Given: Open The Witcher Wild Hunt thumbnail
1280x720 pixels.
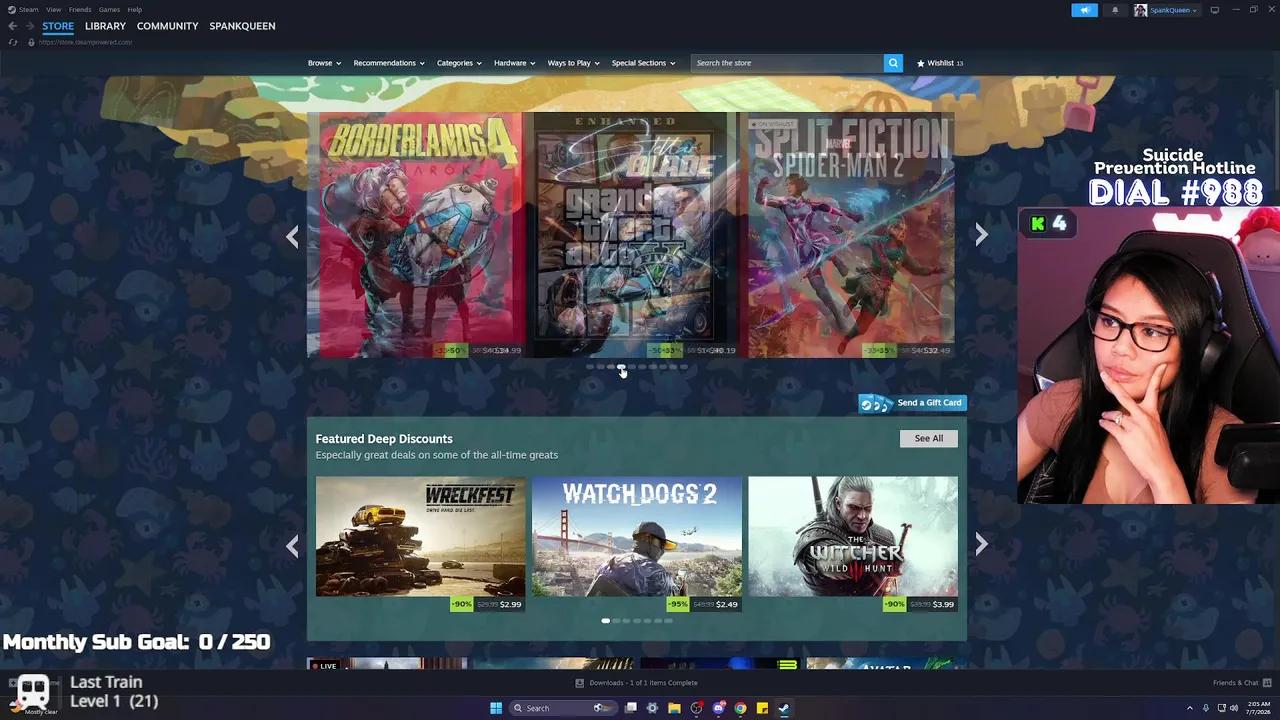Looking at the screenshot, I should 853,536.
